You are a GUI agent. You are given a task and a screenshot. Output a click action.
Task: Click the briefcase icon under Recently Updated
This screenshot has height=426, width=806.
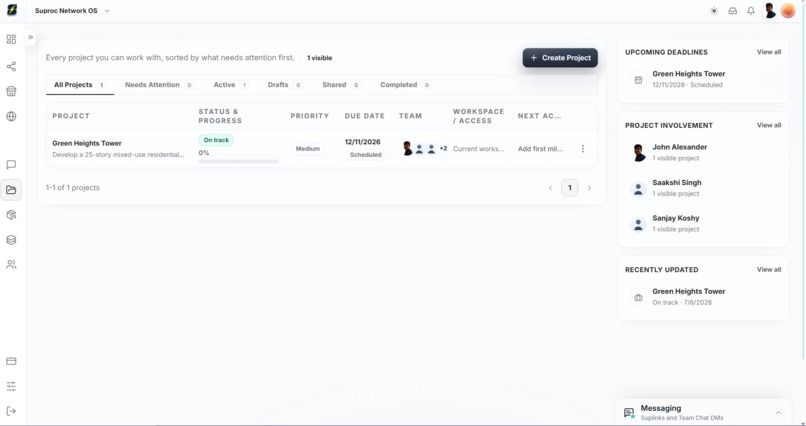(638, 297)
